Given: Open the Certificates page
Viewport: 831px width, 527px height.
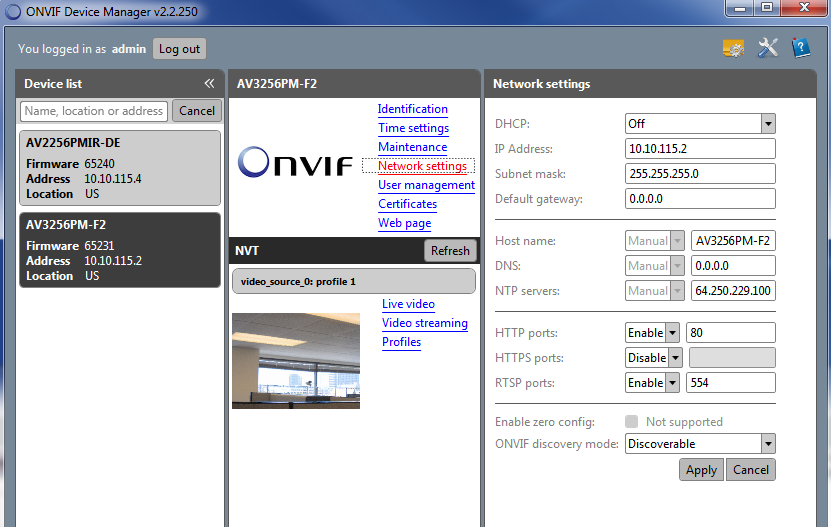Looking at the screenshot, I should (408, 204).
